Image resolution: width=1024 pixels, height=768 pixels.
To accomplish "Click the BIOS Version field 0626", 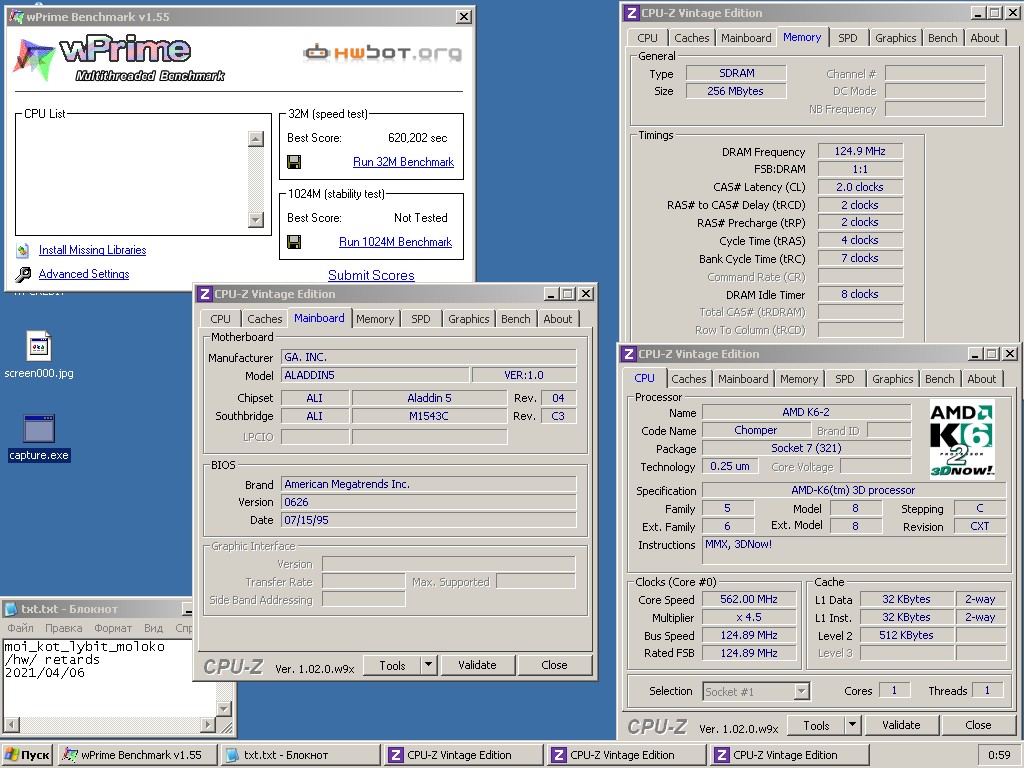I will (429, 502).
